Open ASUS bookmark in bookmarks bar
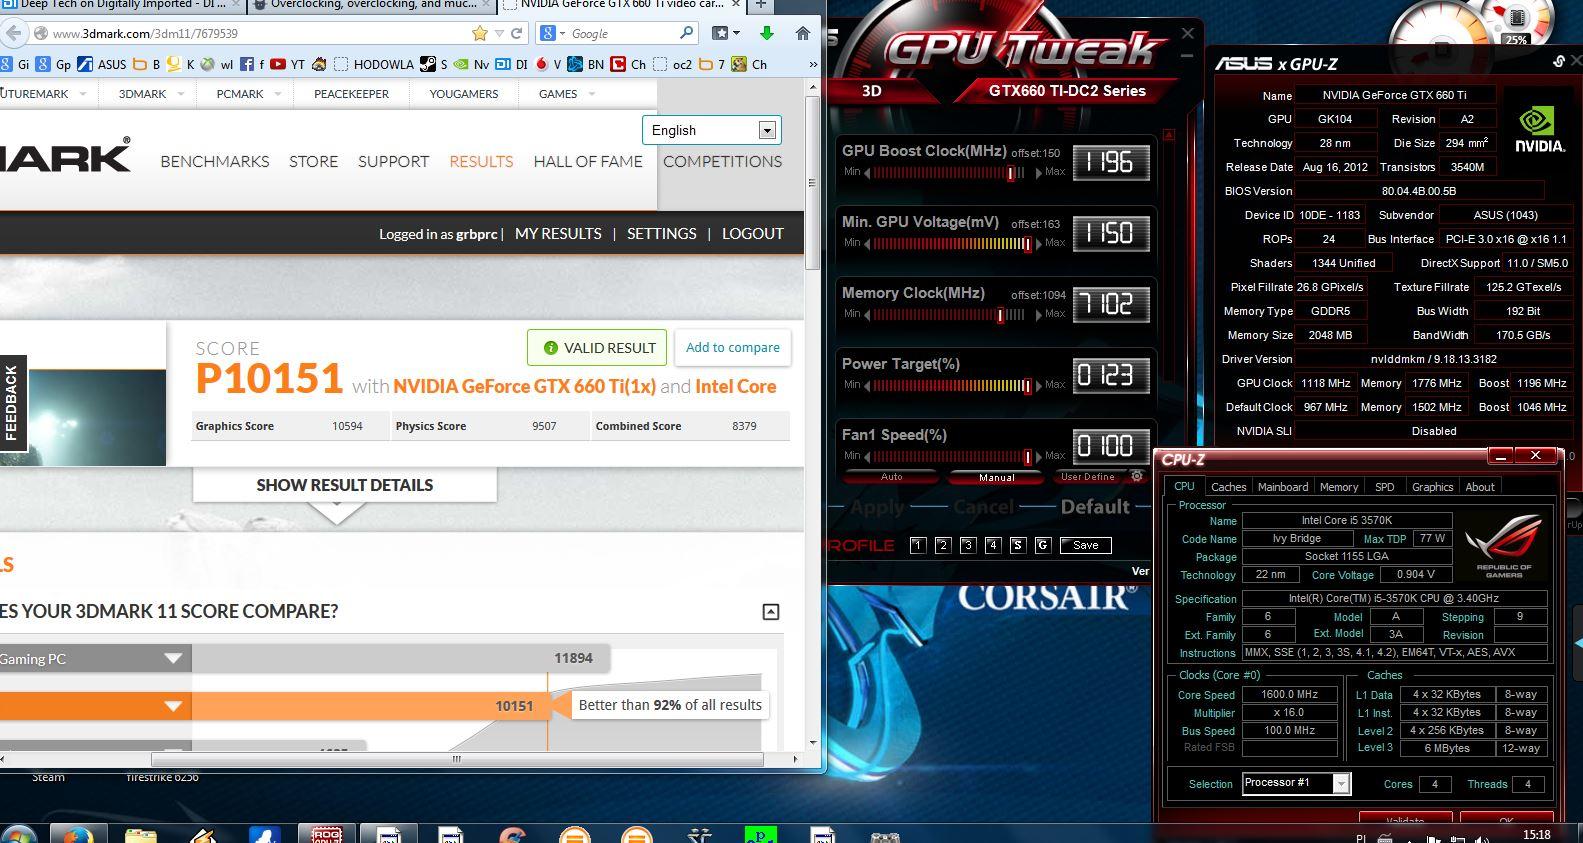The image size is (1583, 843). click(x=102, y=64)
